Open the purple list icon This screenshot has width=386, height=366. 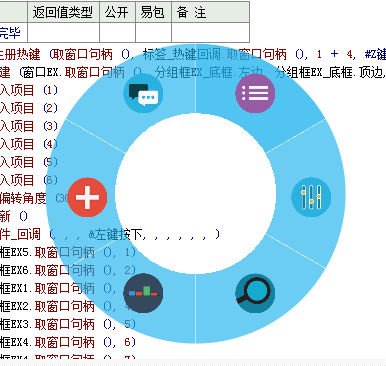click(255, 93)
